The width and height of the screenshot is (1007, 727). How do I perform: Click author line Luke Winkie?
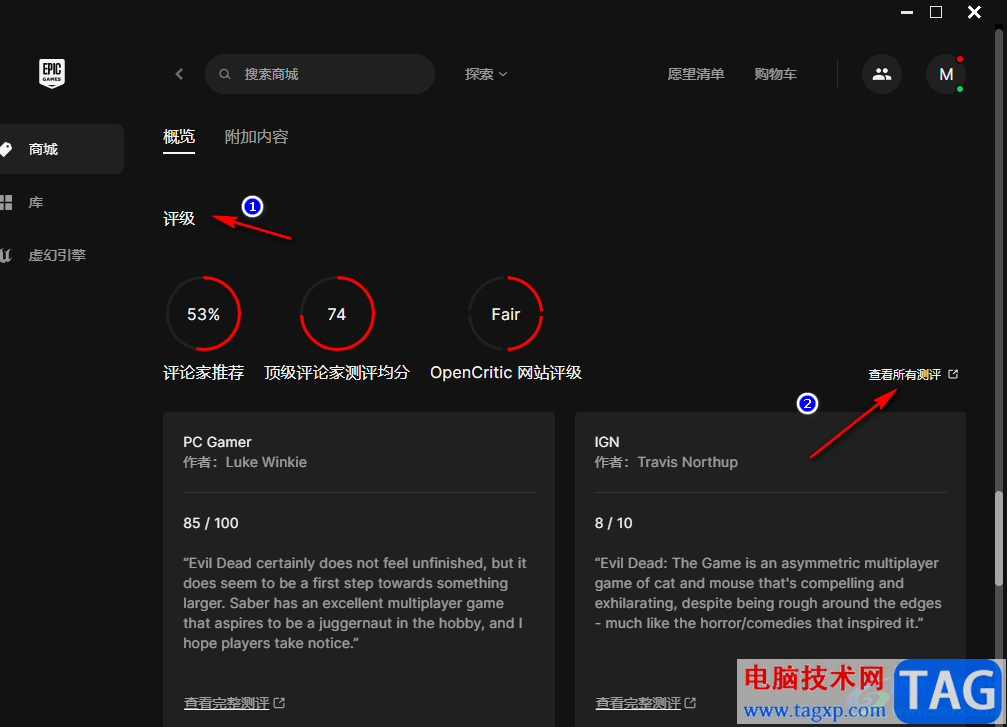pyautogui.click(x=245, y=462)
